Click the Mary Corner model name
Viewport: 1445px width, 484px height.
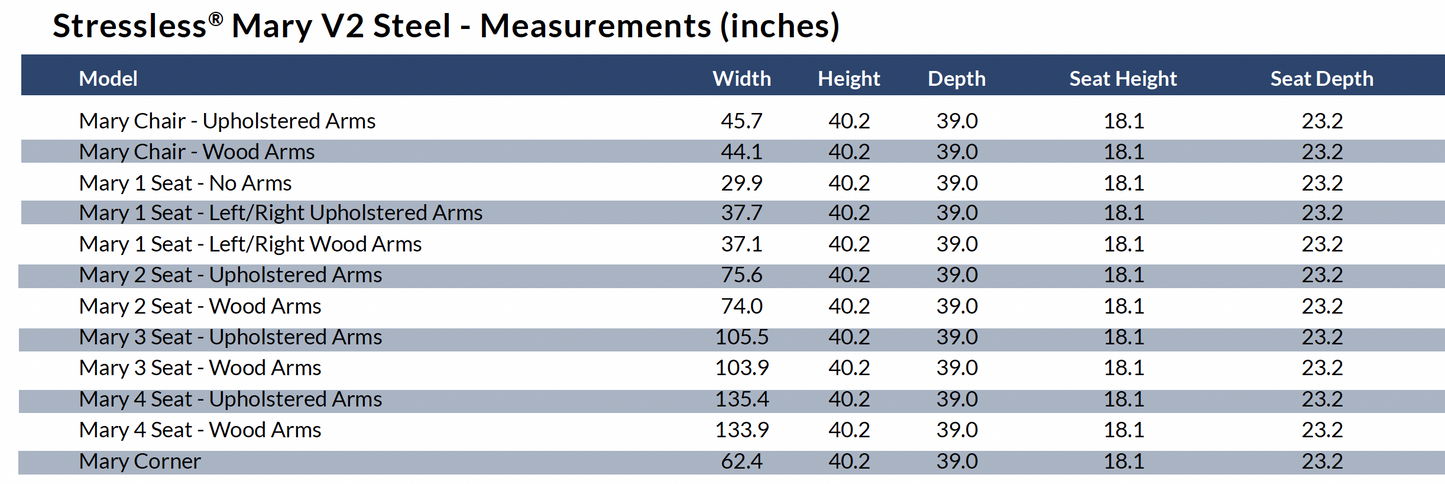pyautogui.click(x=140, y=461)
